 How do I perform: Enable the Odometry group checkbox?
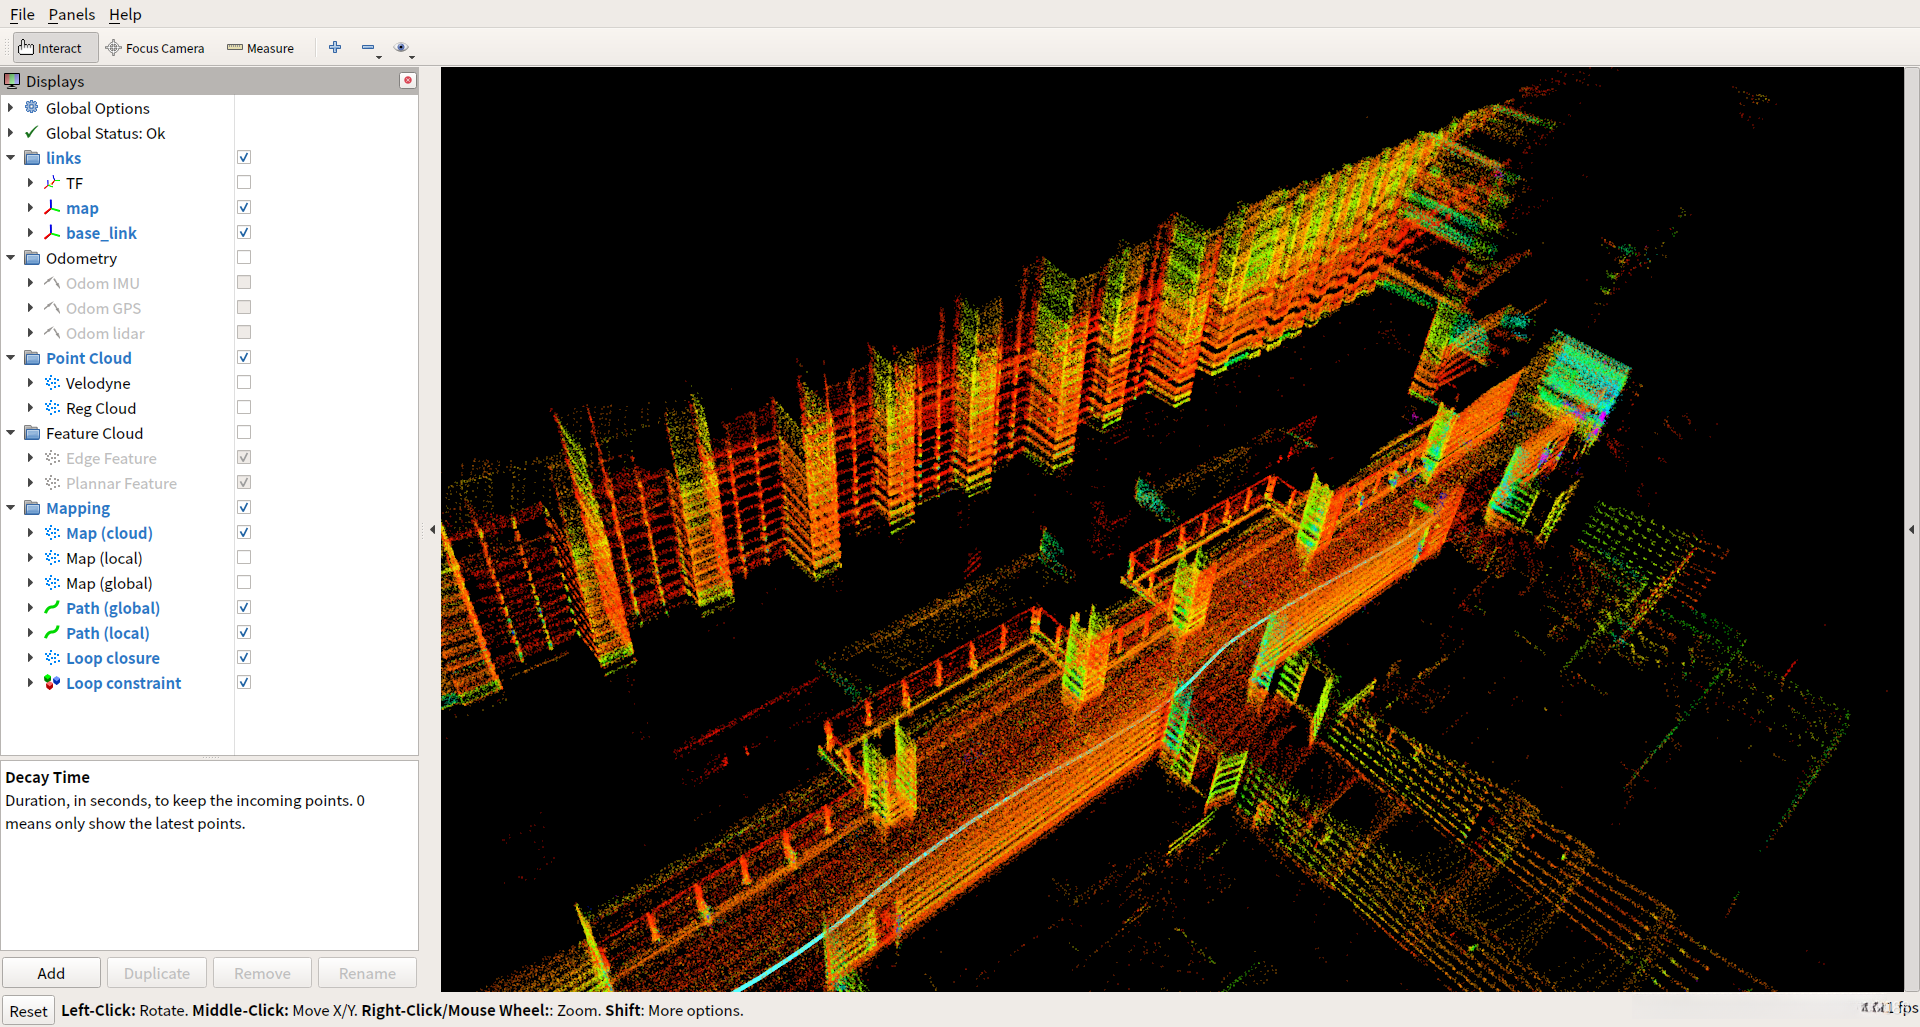click(244, 257)
